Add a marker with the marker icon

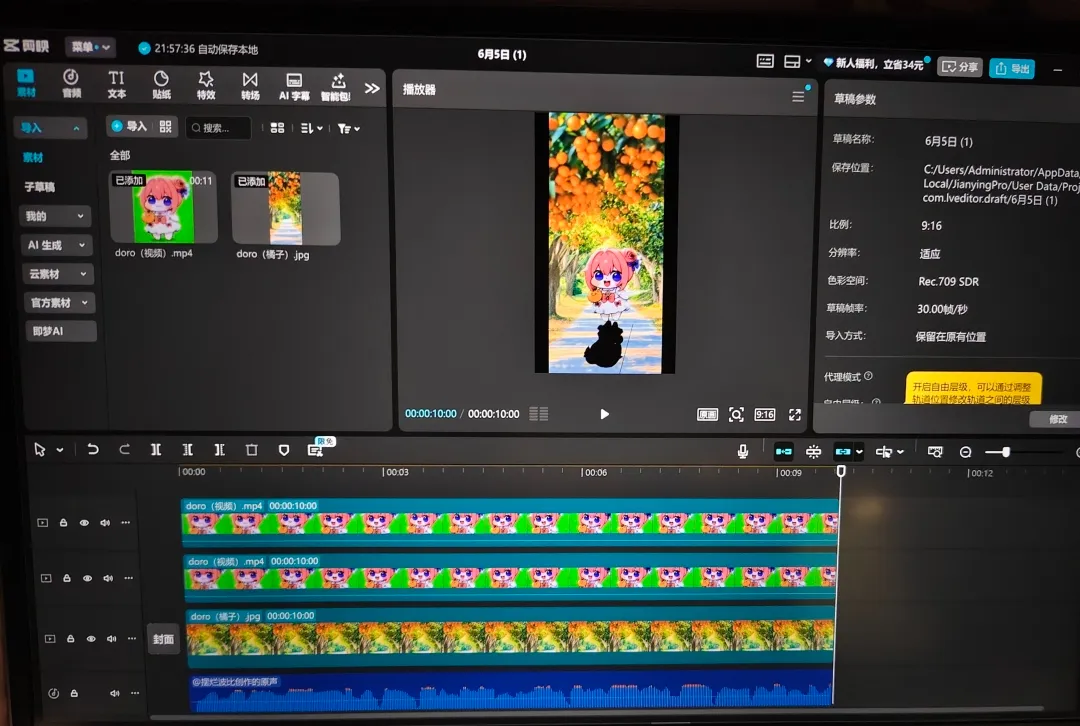(x=284, y=450)
